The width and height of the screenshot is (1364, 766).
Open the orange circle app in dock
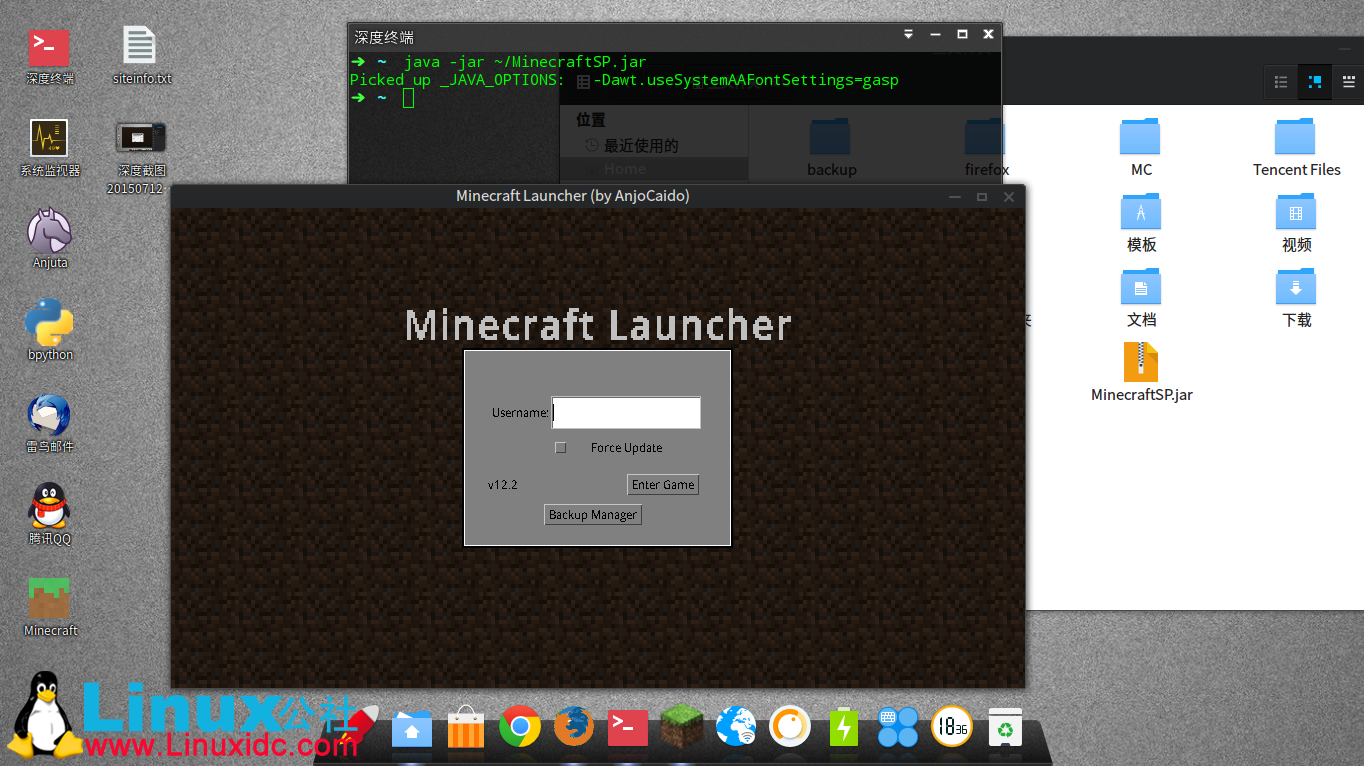790,727
